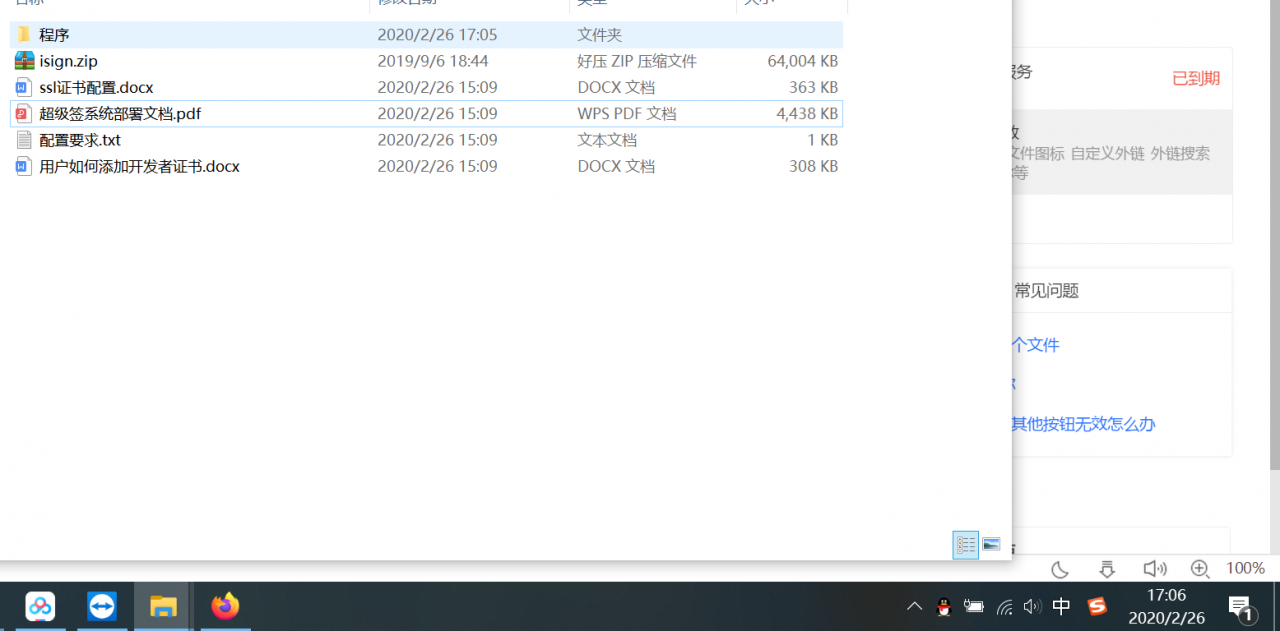The image size is (1280, 631).
Task: Open Firefox from the taskbar
Action: click(x=225, y=606)
